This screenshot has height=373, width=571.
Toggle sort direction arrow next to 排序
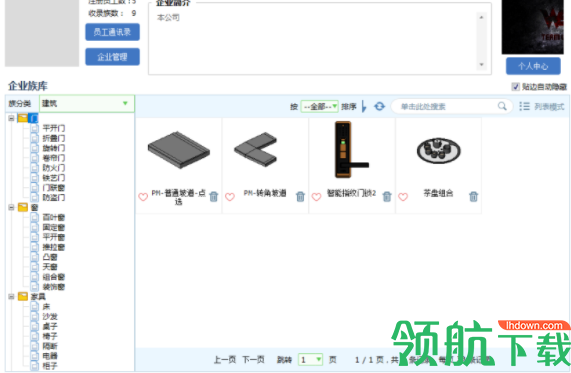point(364,106)
